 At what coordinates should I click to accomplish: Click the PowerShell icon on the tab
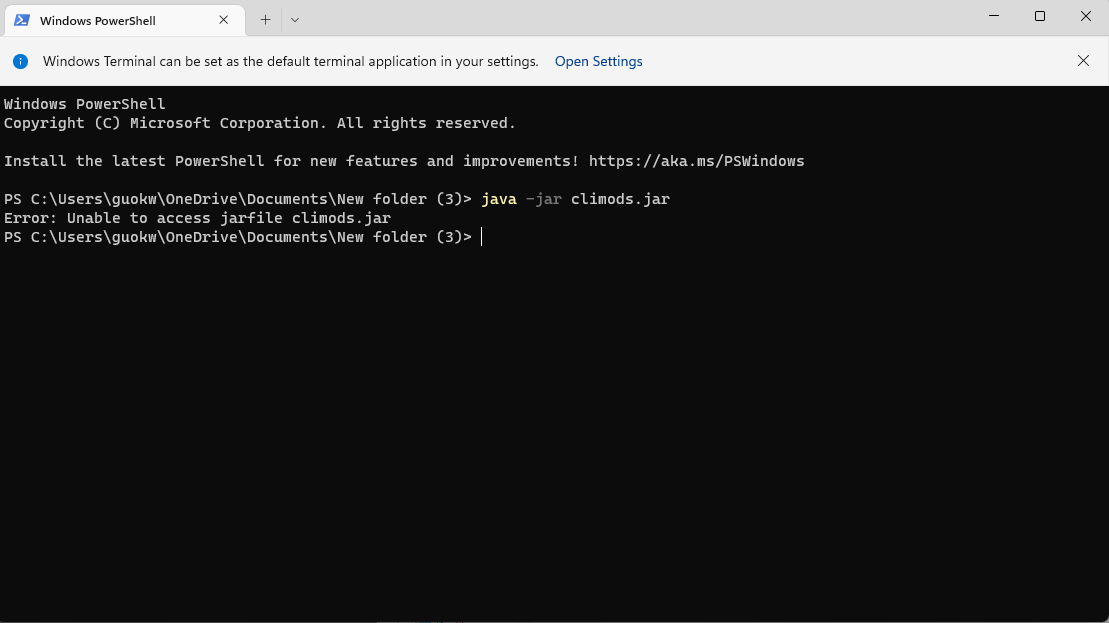22,20
